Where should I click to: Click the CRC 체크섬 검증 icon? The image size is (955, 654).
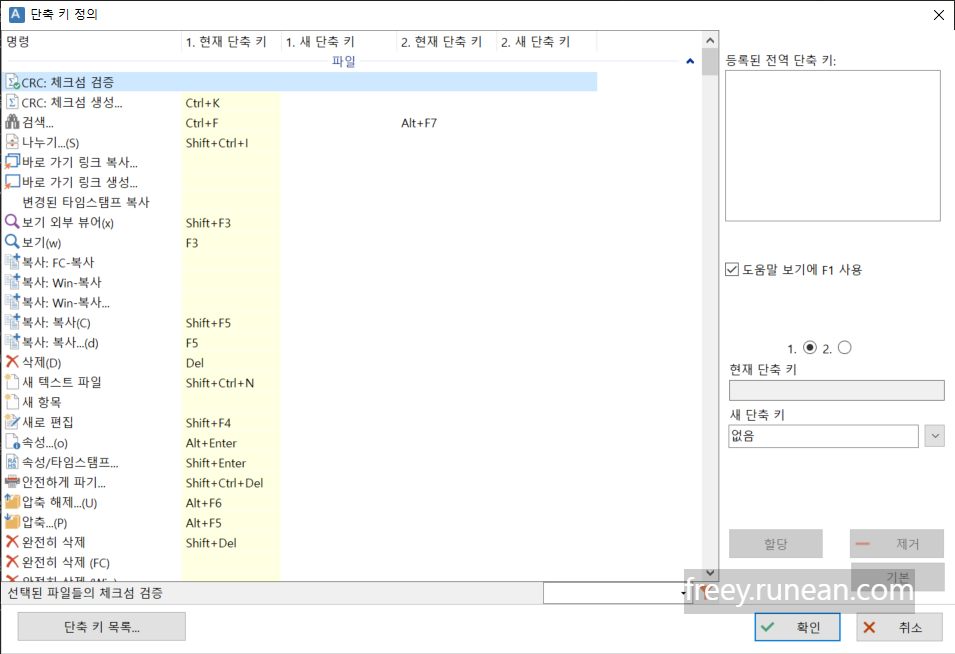point(12,82)
